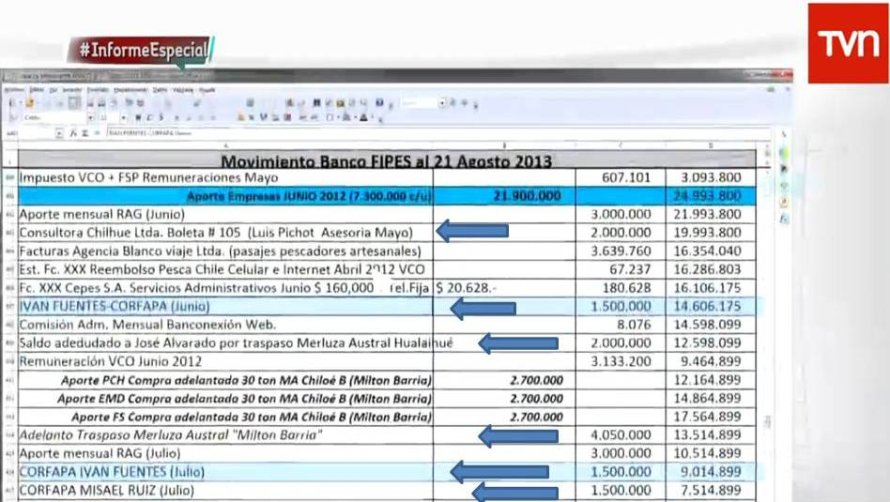Click the New document icon in the toolbar
Screen dimensions: 890x502
tap(12, 103)
